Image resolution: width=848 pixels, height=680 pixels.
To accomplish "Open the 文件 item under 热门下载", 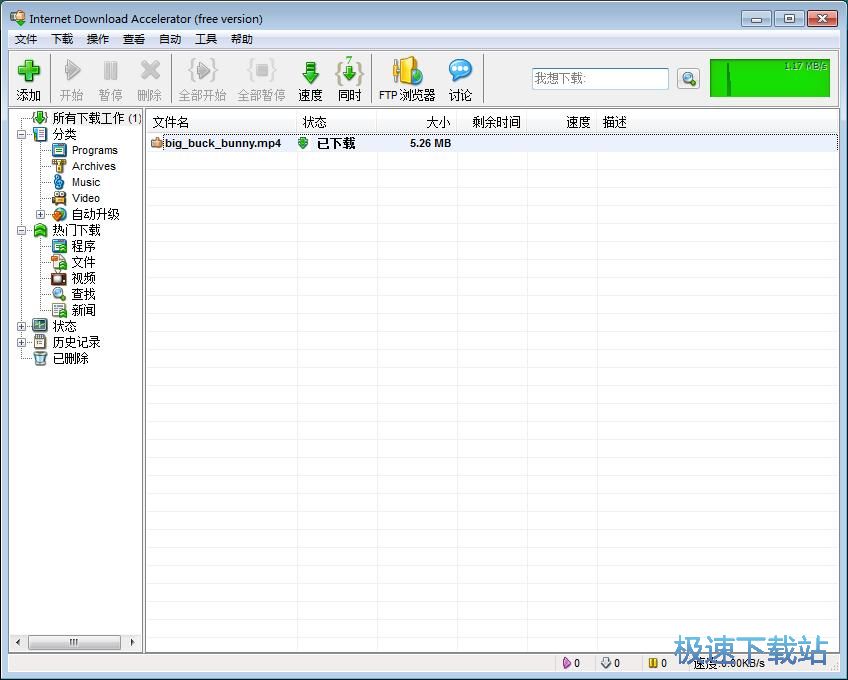I will (83, 262).
